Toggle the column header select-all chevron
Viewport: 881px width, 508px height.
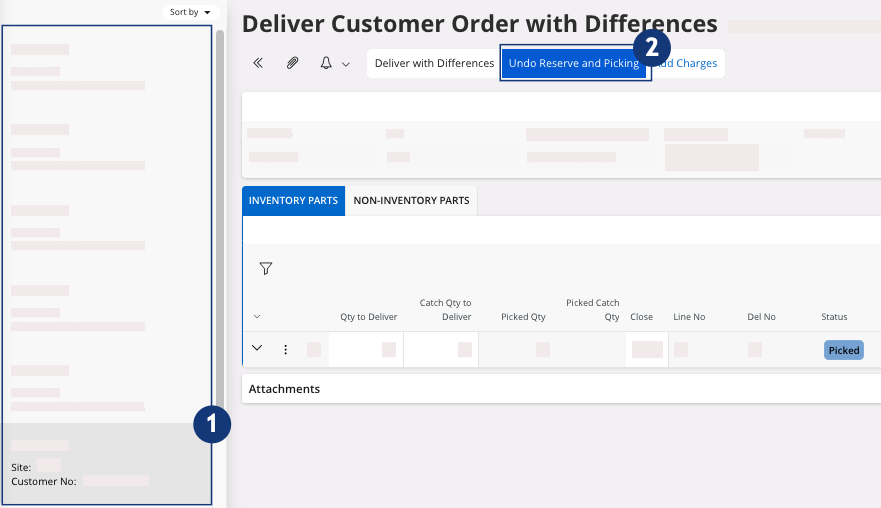coord(257,317)
